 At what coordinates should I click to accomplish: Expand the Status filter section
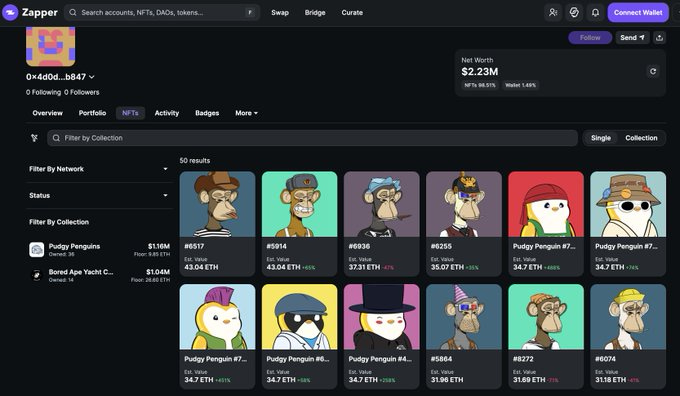tap(99, 195)
